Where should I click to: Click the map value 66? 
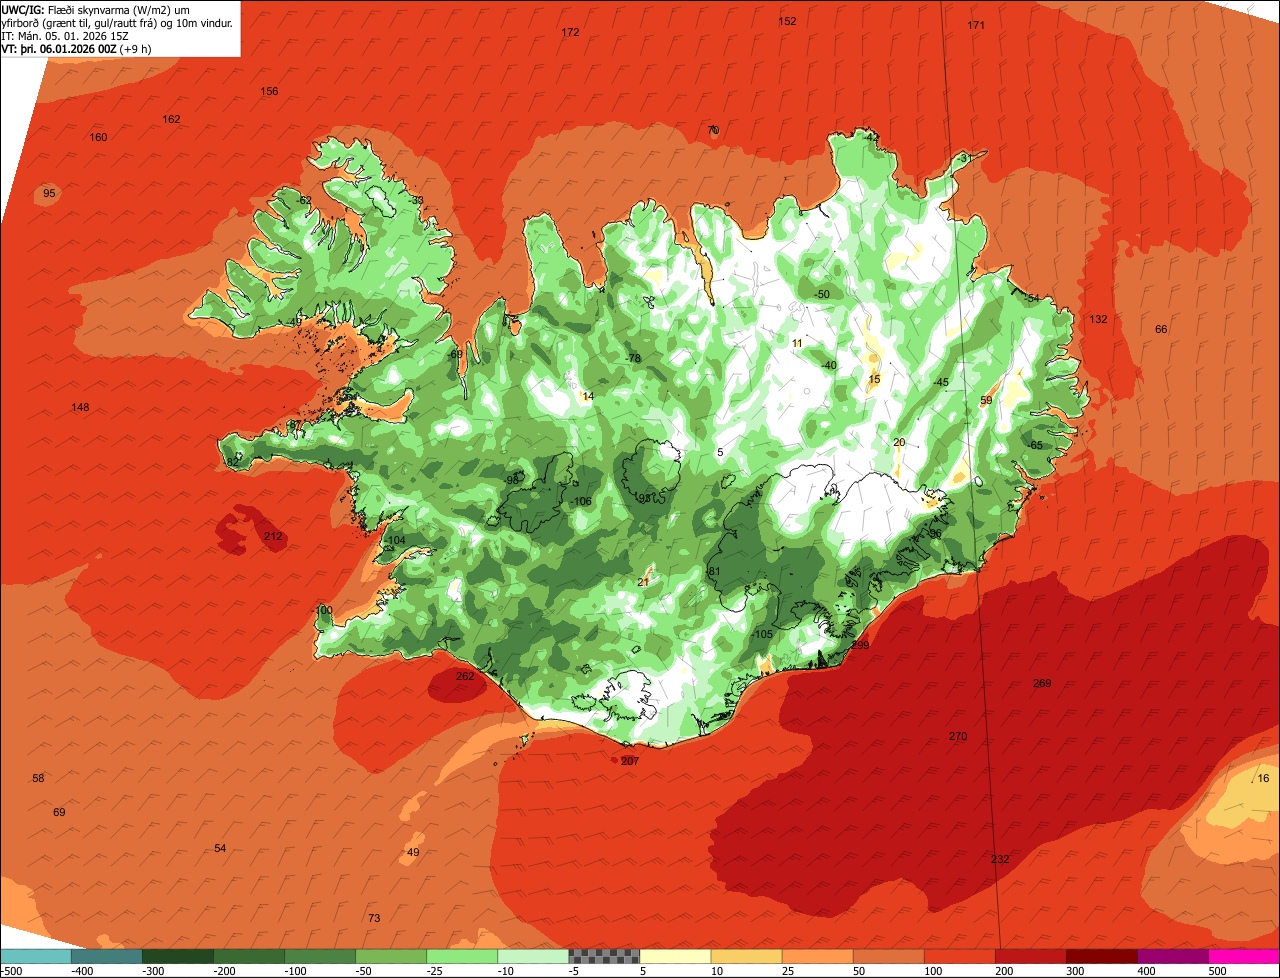click(1161, 330)
